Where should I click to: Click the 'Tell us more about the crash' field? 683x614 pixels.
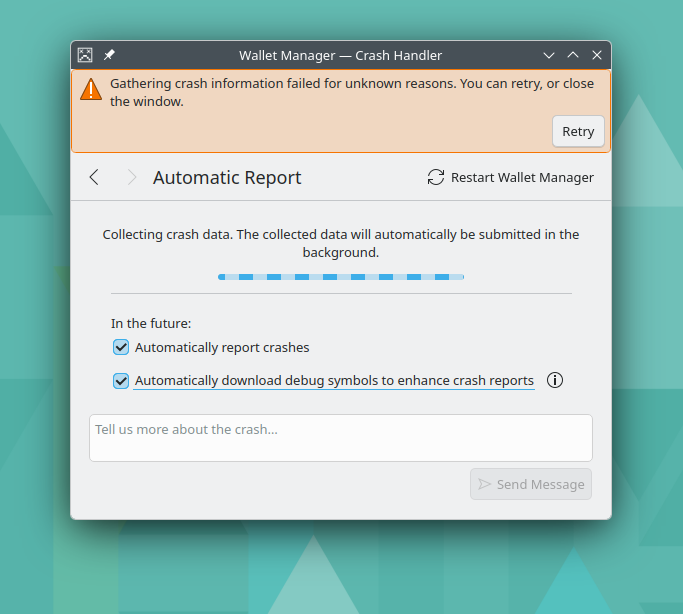341,438
